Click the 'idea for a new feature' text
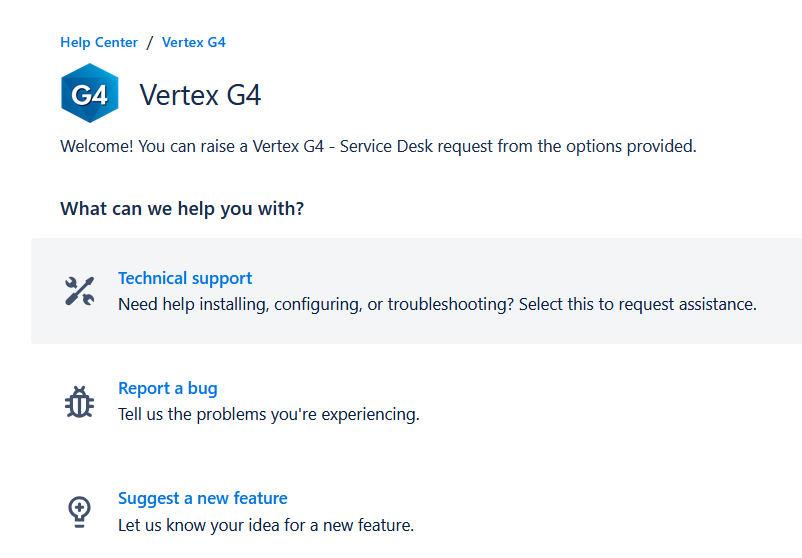 coord(265,524)
